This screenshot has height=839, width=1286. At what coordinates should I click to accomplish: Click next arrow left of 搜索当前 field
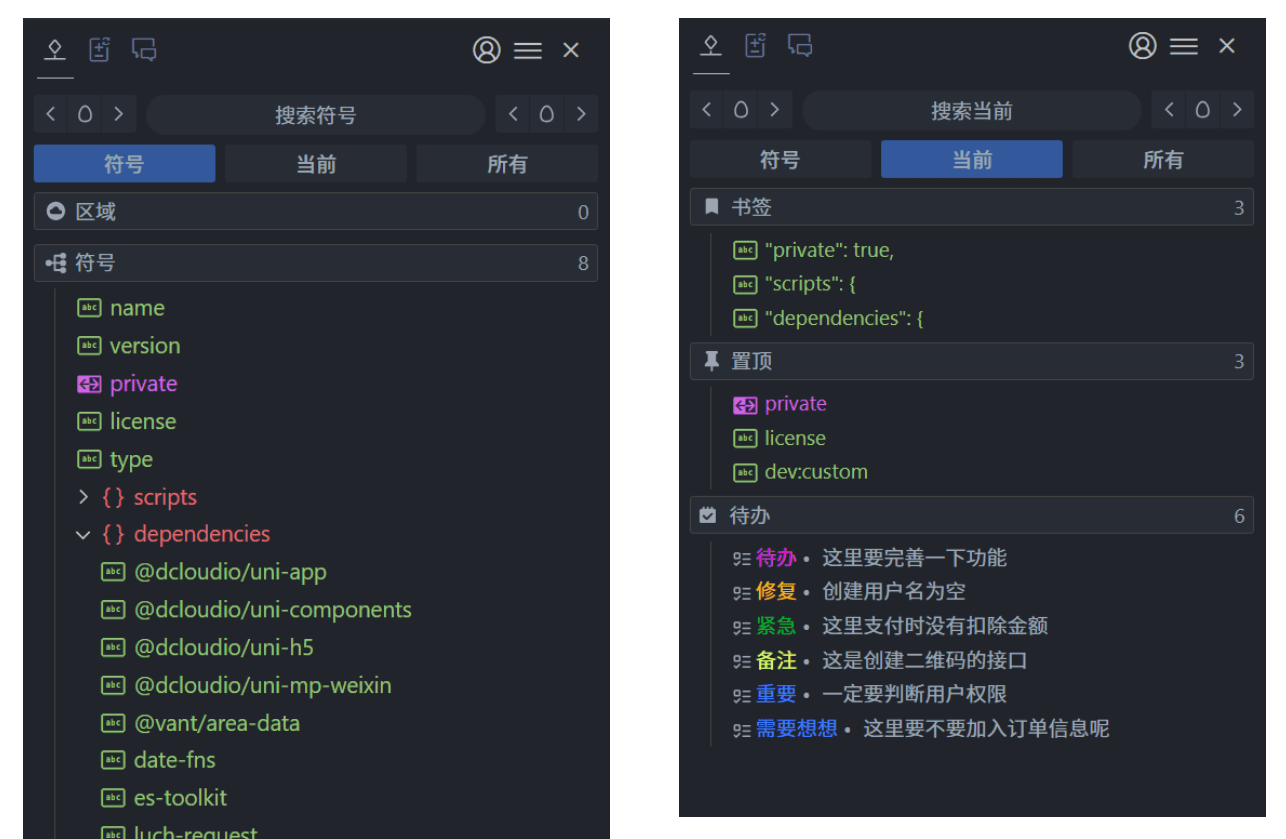(x=774, y=110)
